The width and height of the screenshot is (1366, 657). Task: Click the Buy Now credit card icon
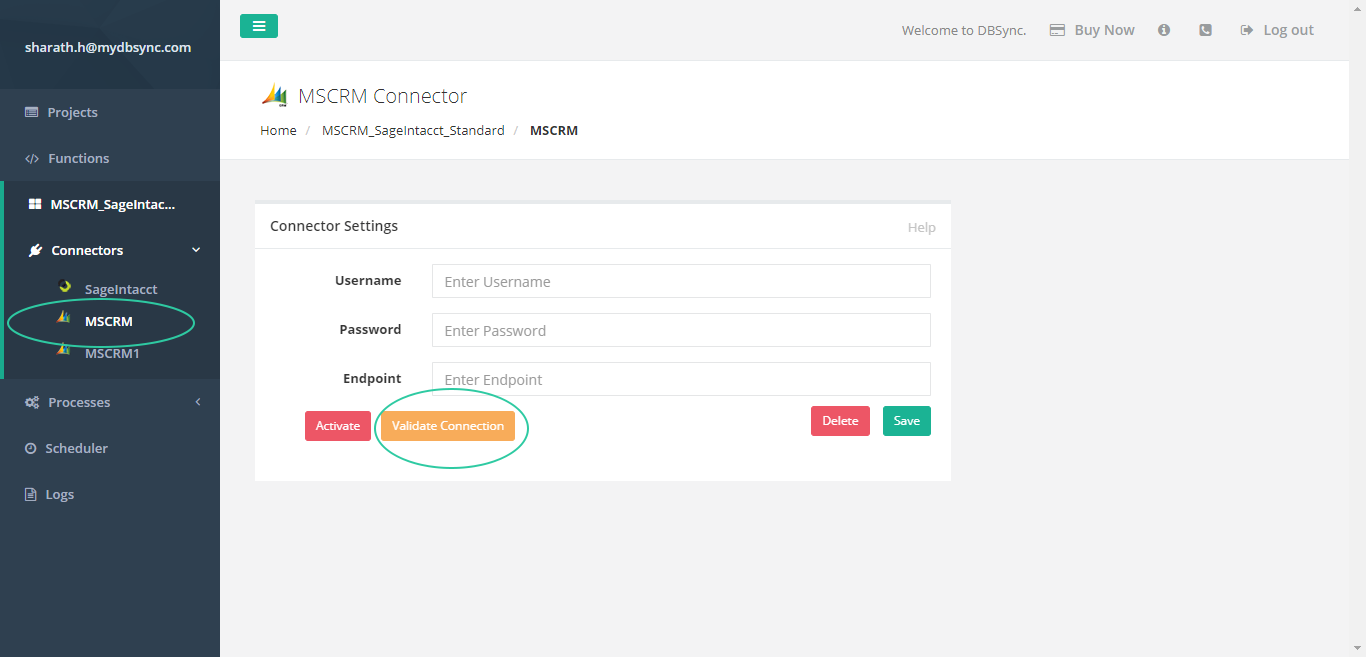click(x=1057, y=30)
